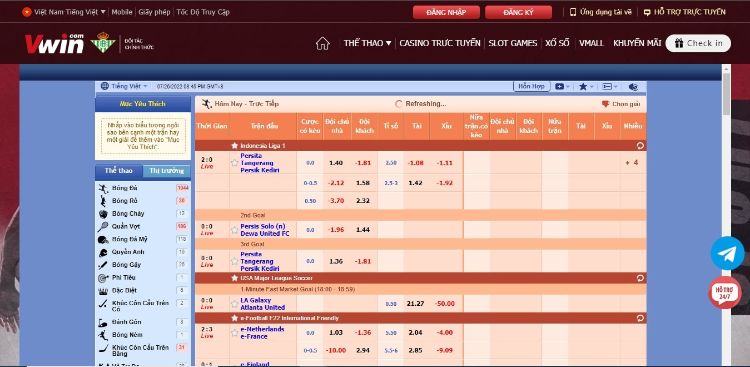Screen dimensions: 750x367
Task: Open SLOT GAMES menu
Action: point(513,43)
